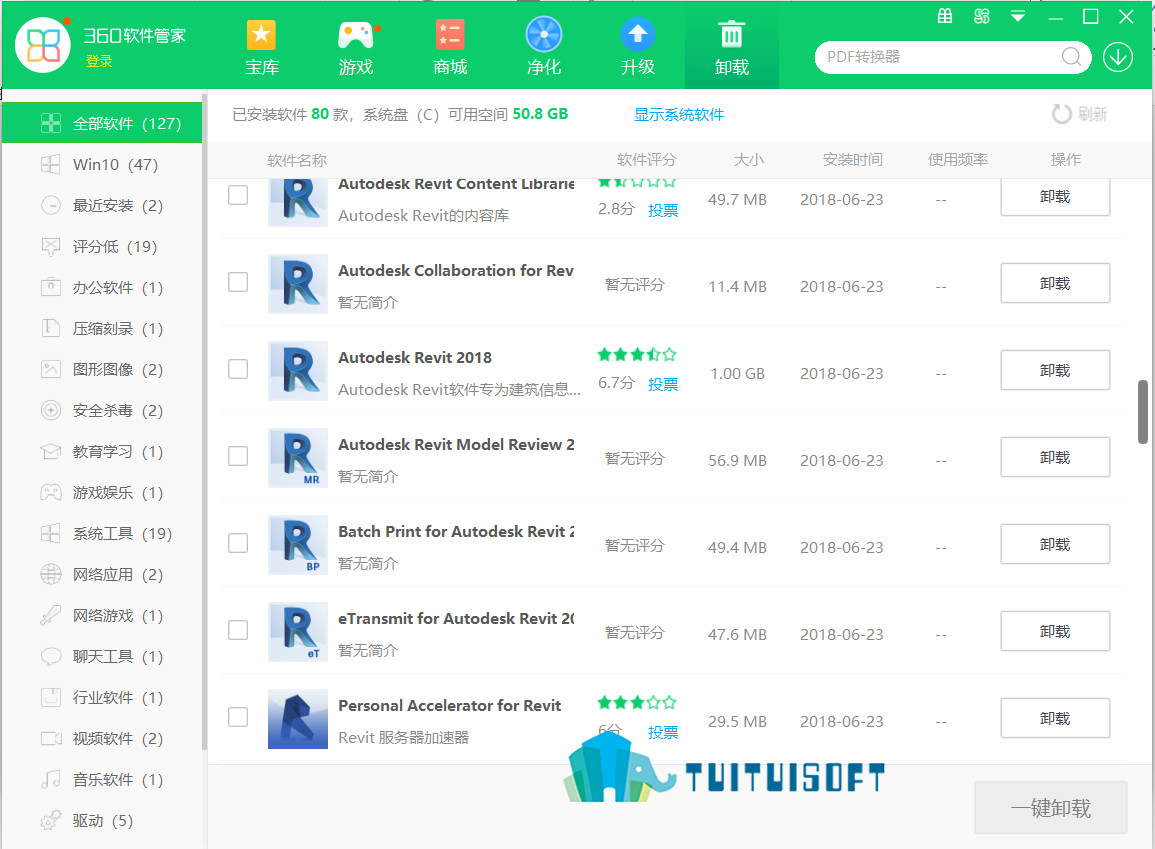
Task: Open the gift box icon in title bar
Action: (x=945, y=16)
